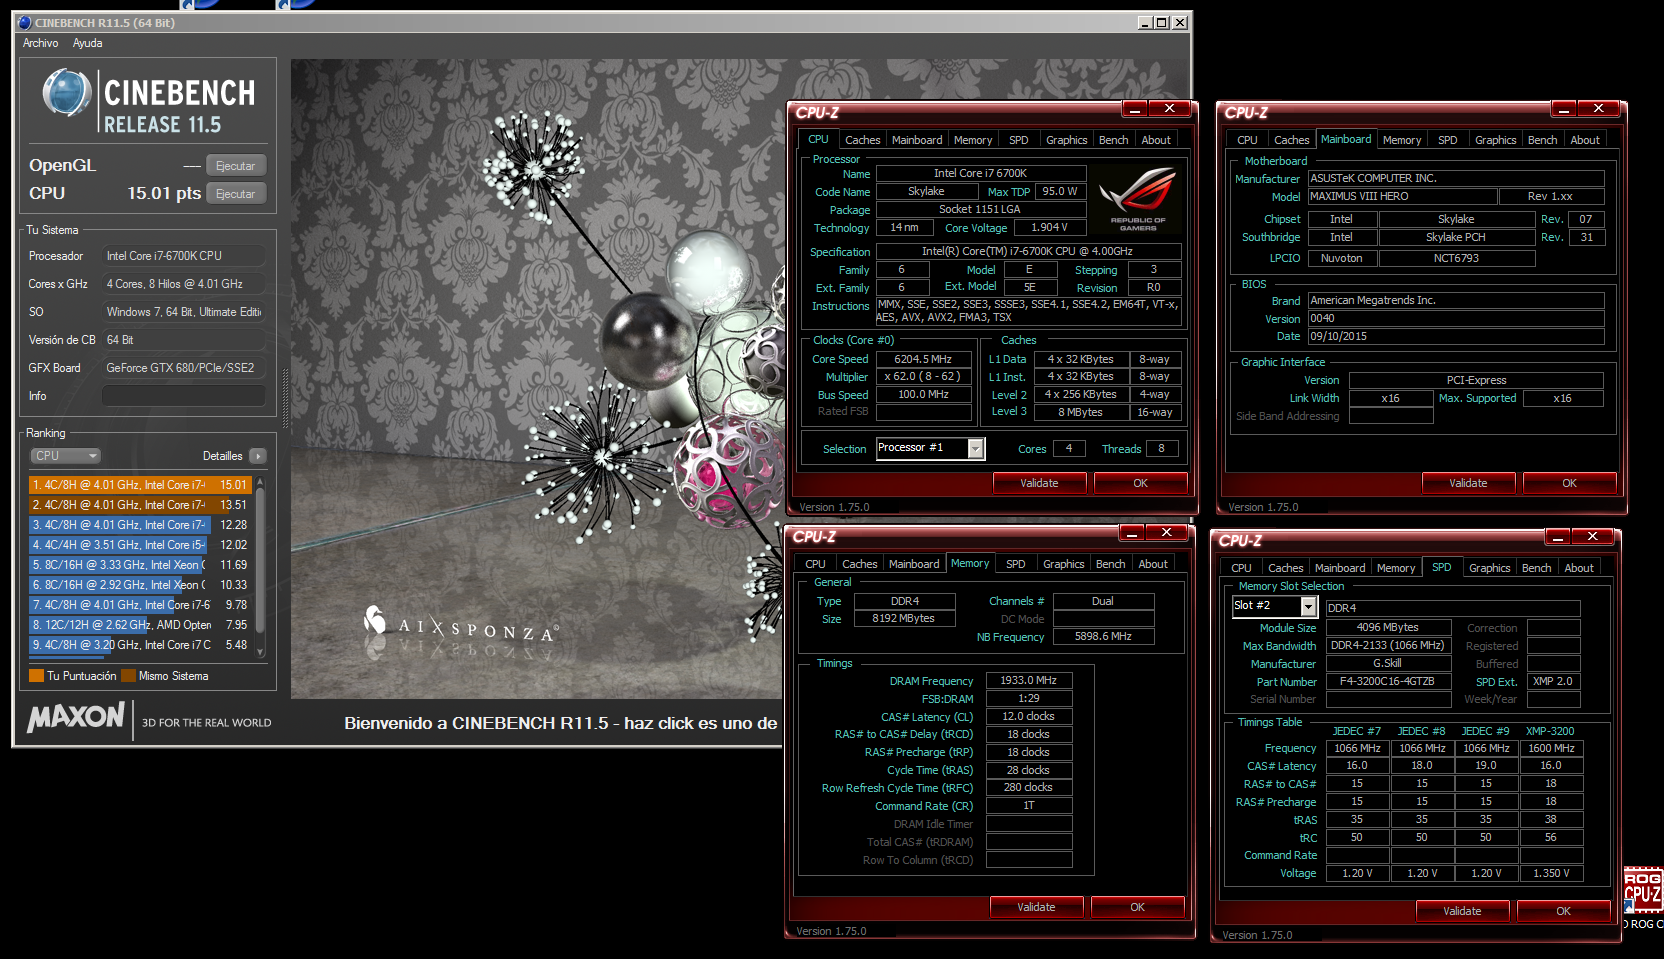Click the Core Voltage 1.904 V value

(x=1049, y=227)
